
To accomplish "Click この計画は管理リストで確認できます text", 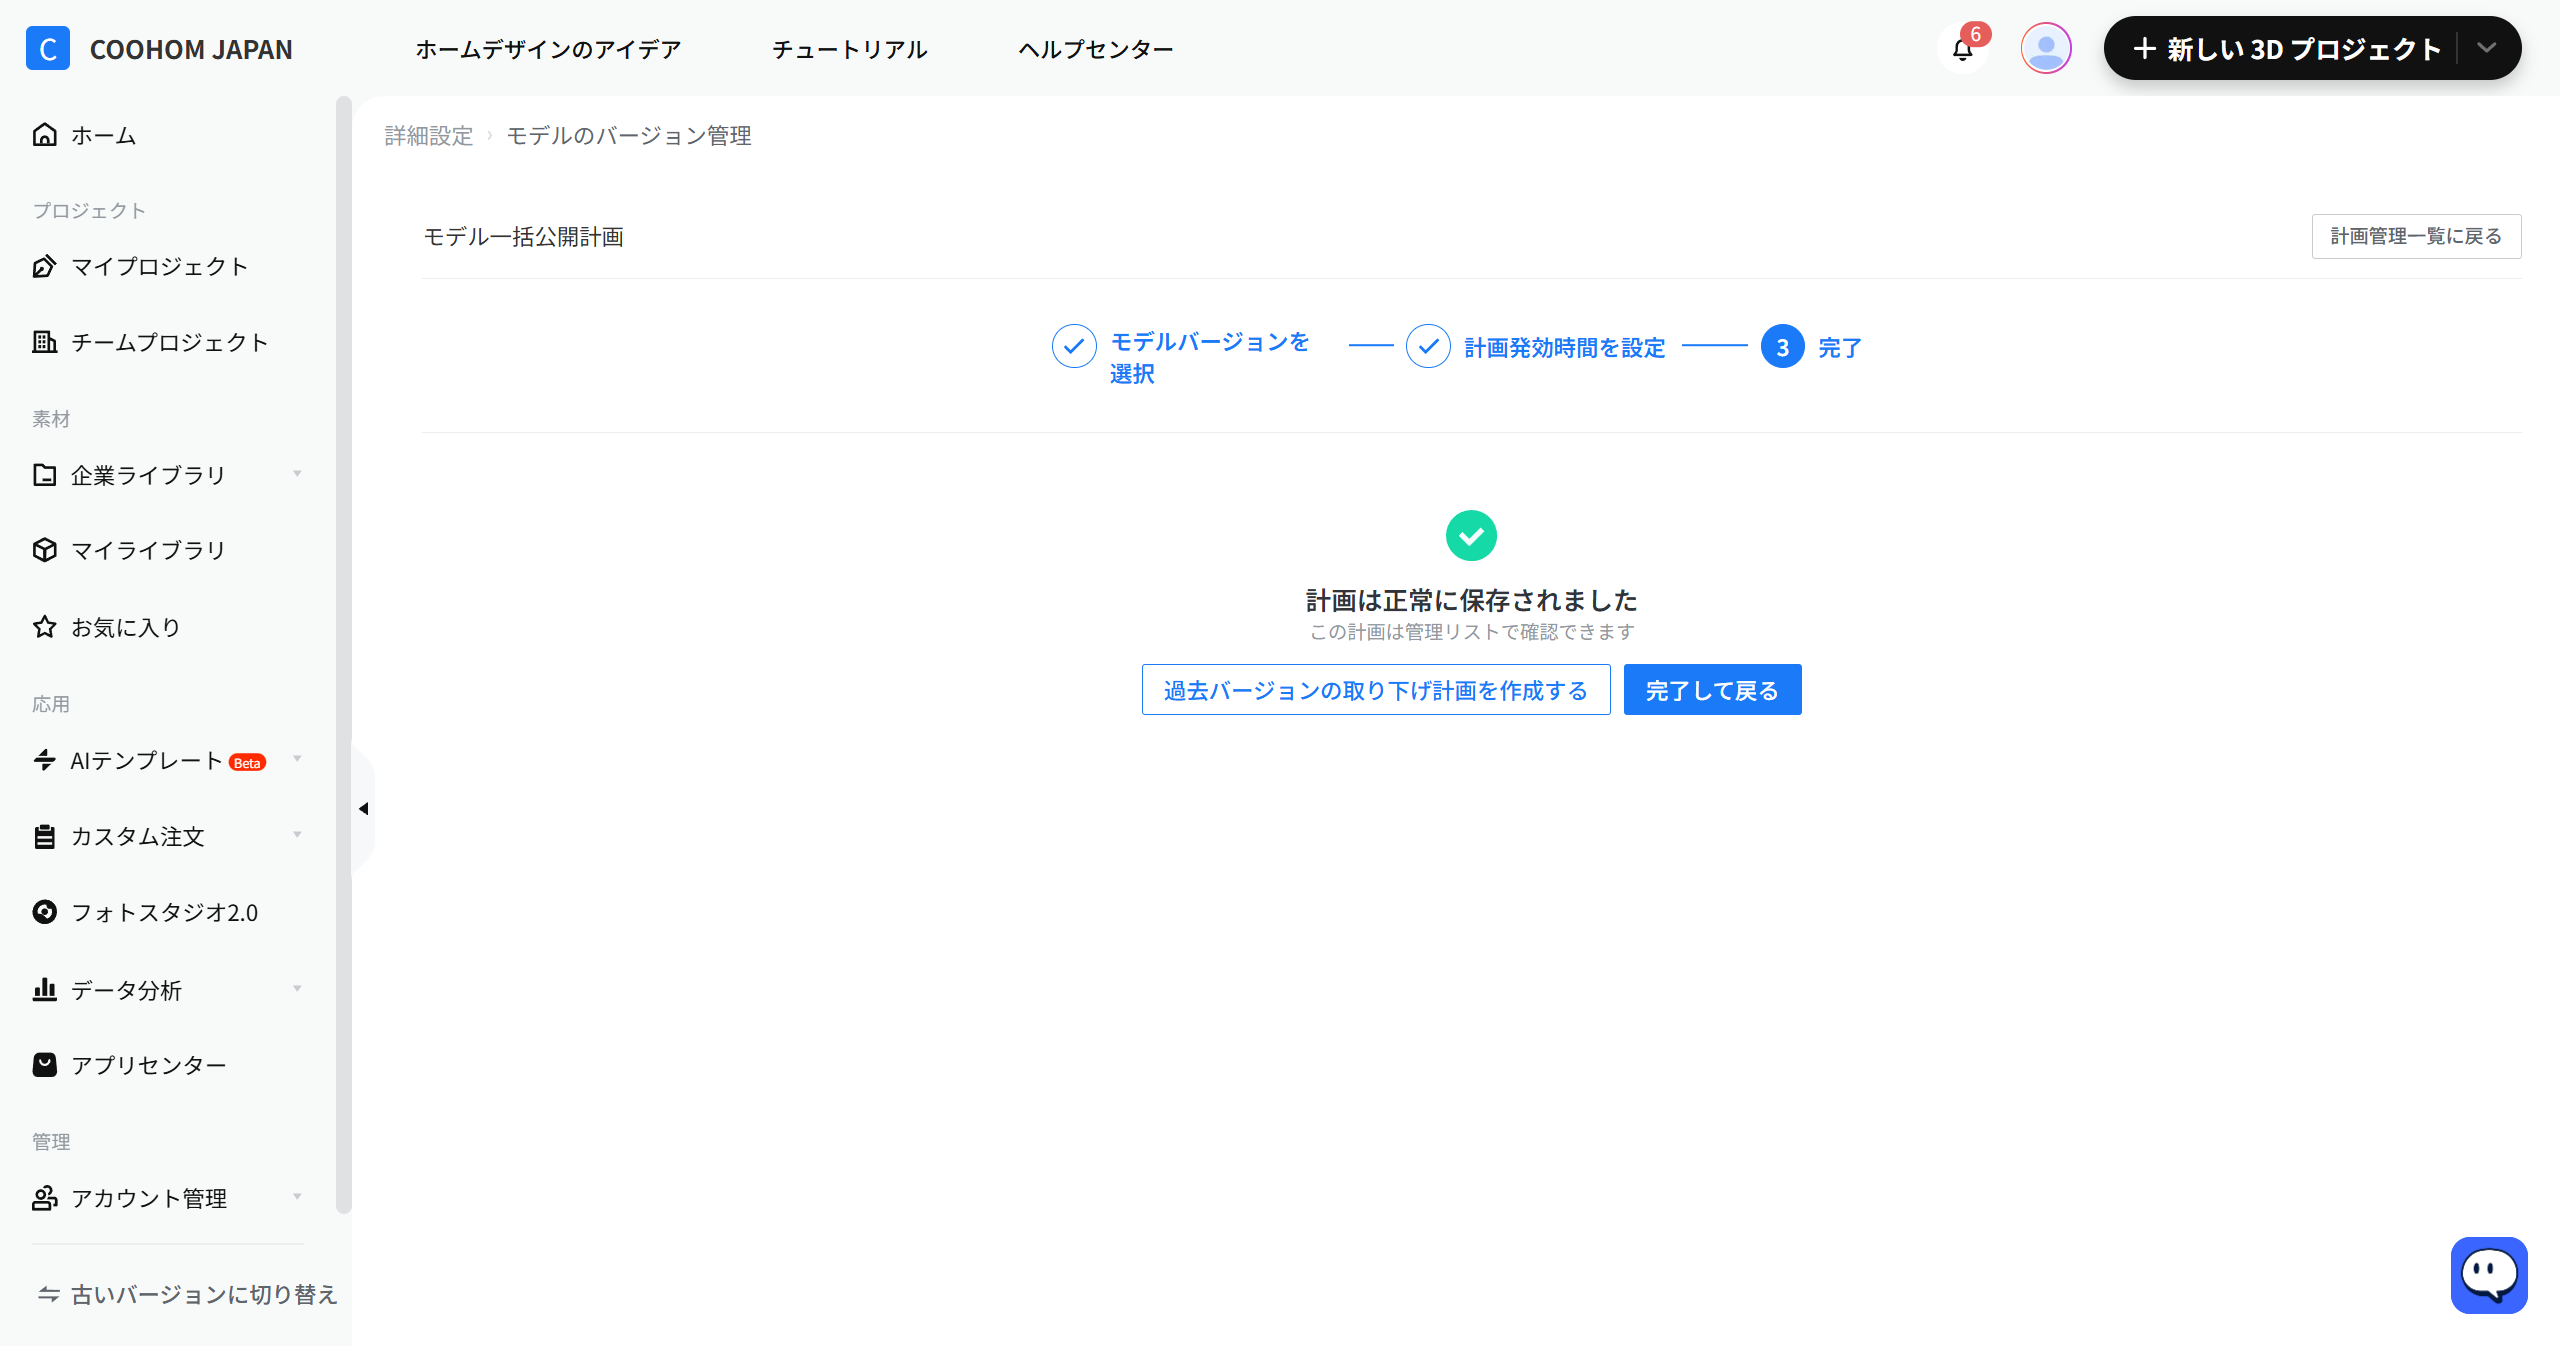I will (x=1472, y=632).
